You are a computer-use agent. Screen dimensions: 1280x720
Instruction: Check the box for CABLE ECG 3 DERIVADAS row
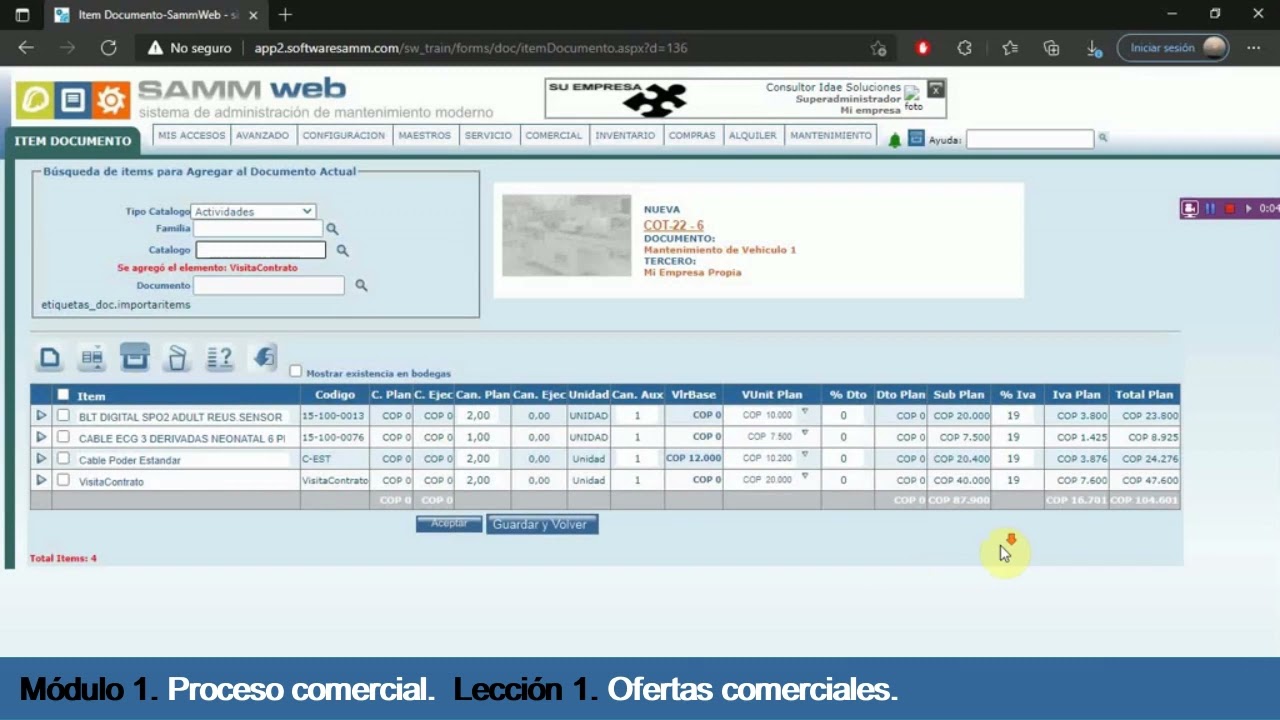[x=63, y=437]
